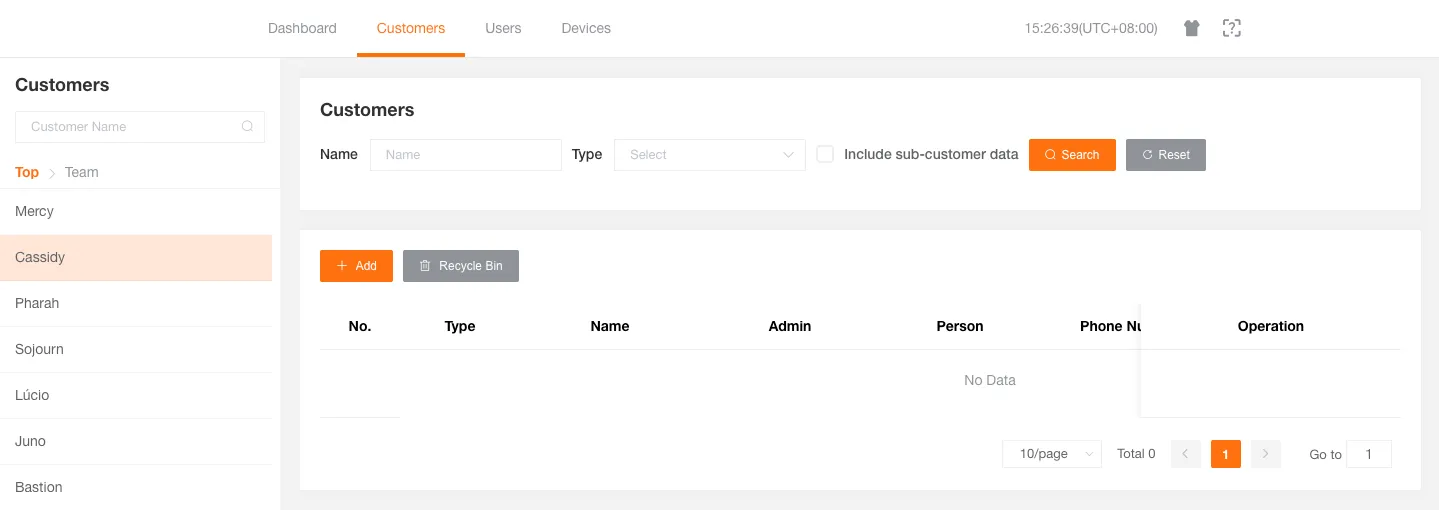This screenshot has height=510, width=1439.
Task: Click the Top breadcrumb link
Action: point(27,172)
